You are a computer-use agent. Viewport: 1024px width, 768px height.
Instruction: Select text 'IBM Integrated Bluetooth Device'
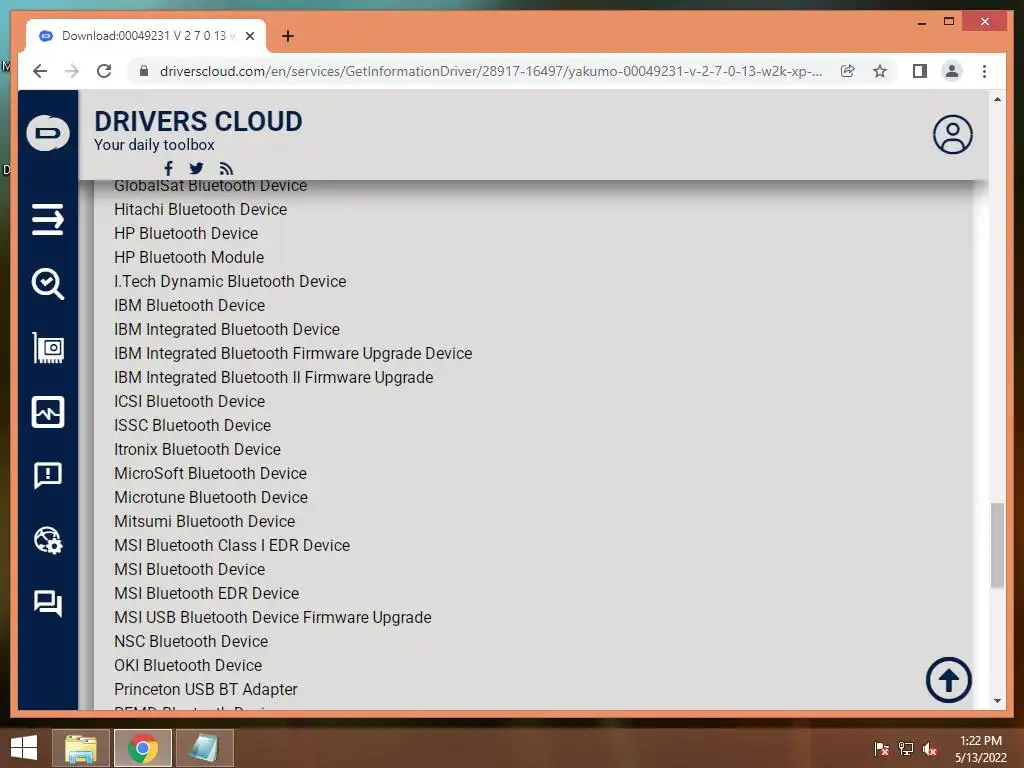pyautogui.click(x=227, y=329)
